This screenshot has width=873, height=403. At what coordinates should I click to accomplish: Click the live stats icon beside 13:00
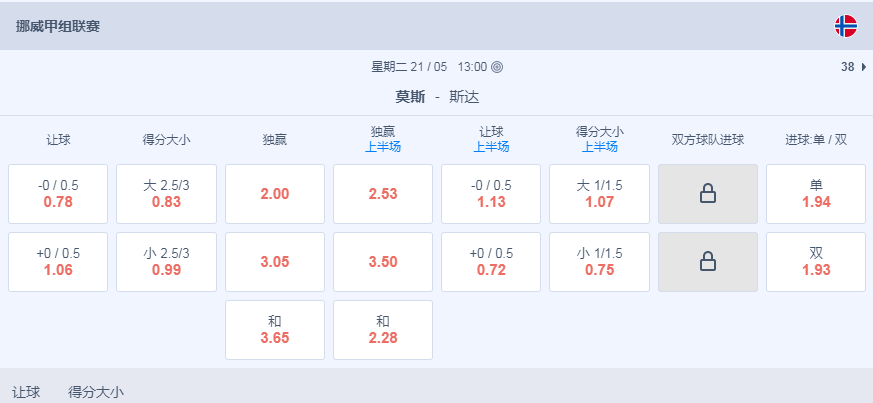click(497, 67)
